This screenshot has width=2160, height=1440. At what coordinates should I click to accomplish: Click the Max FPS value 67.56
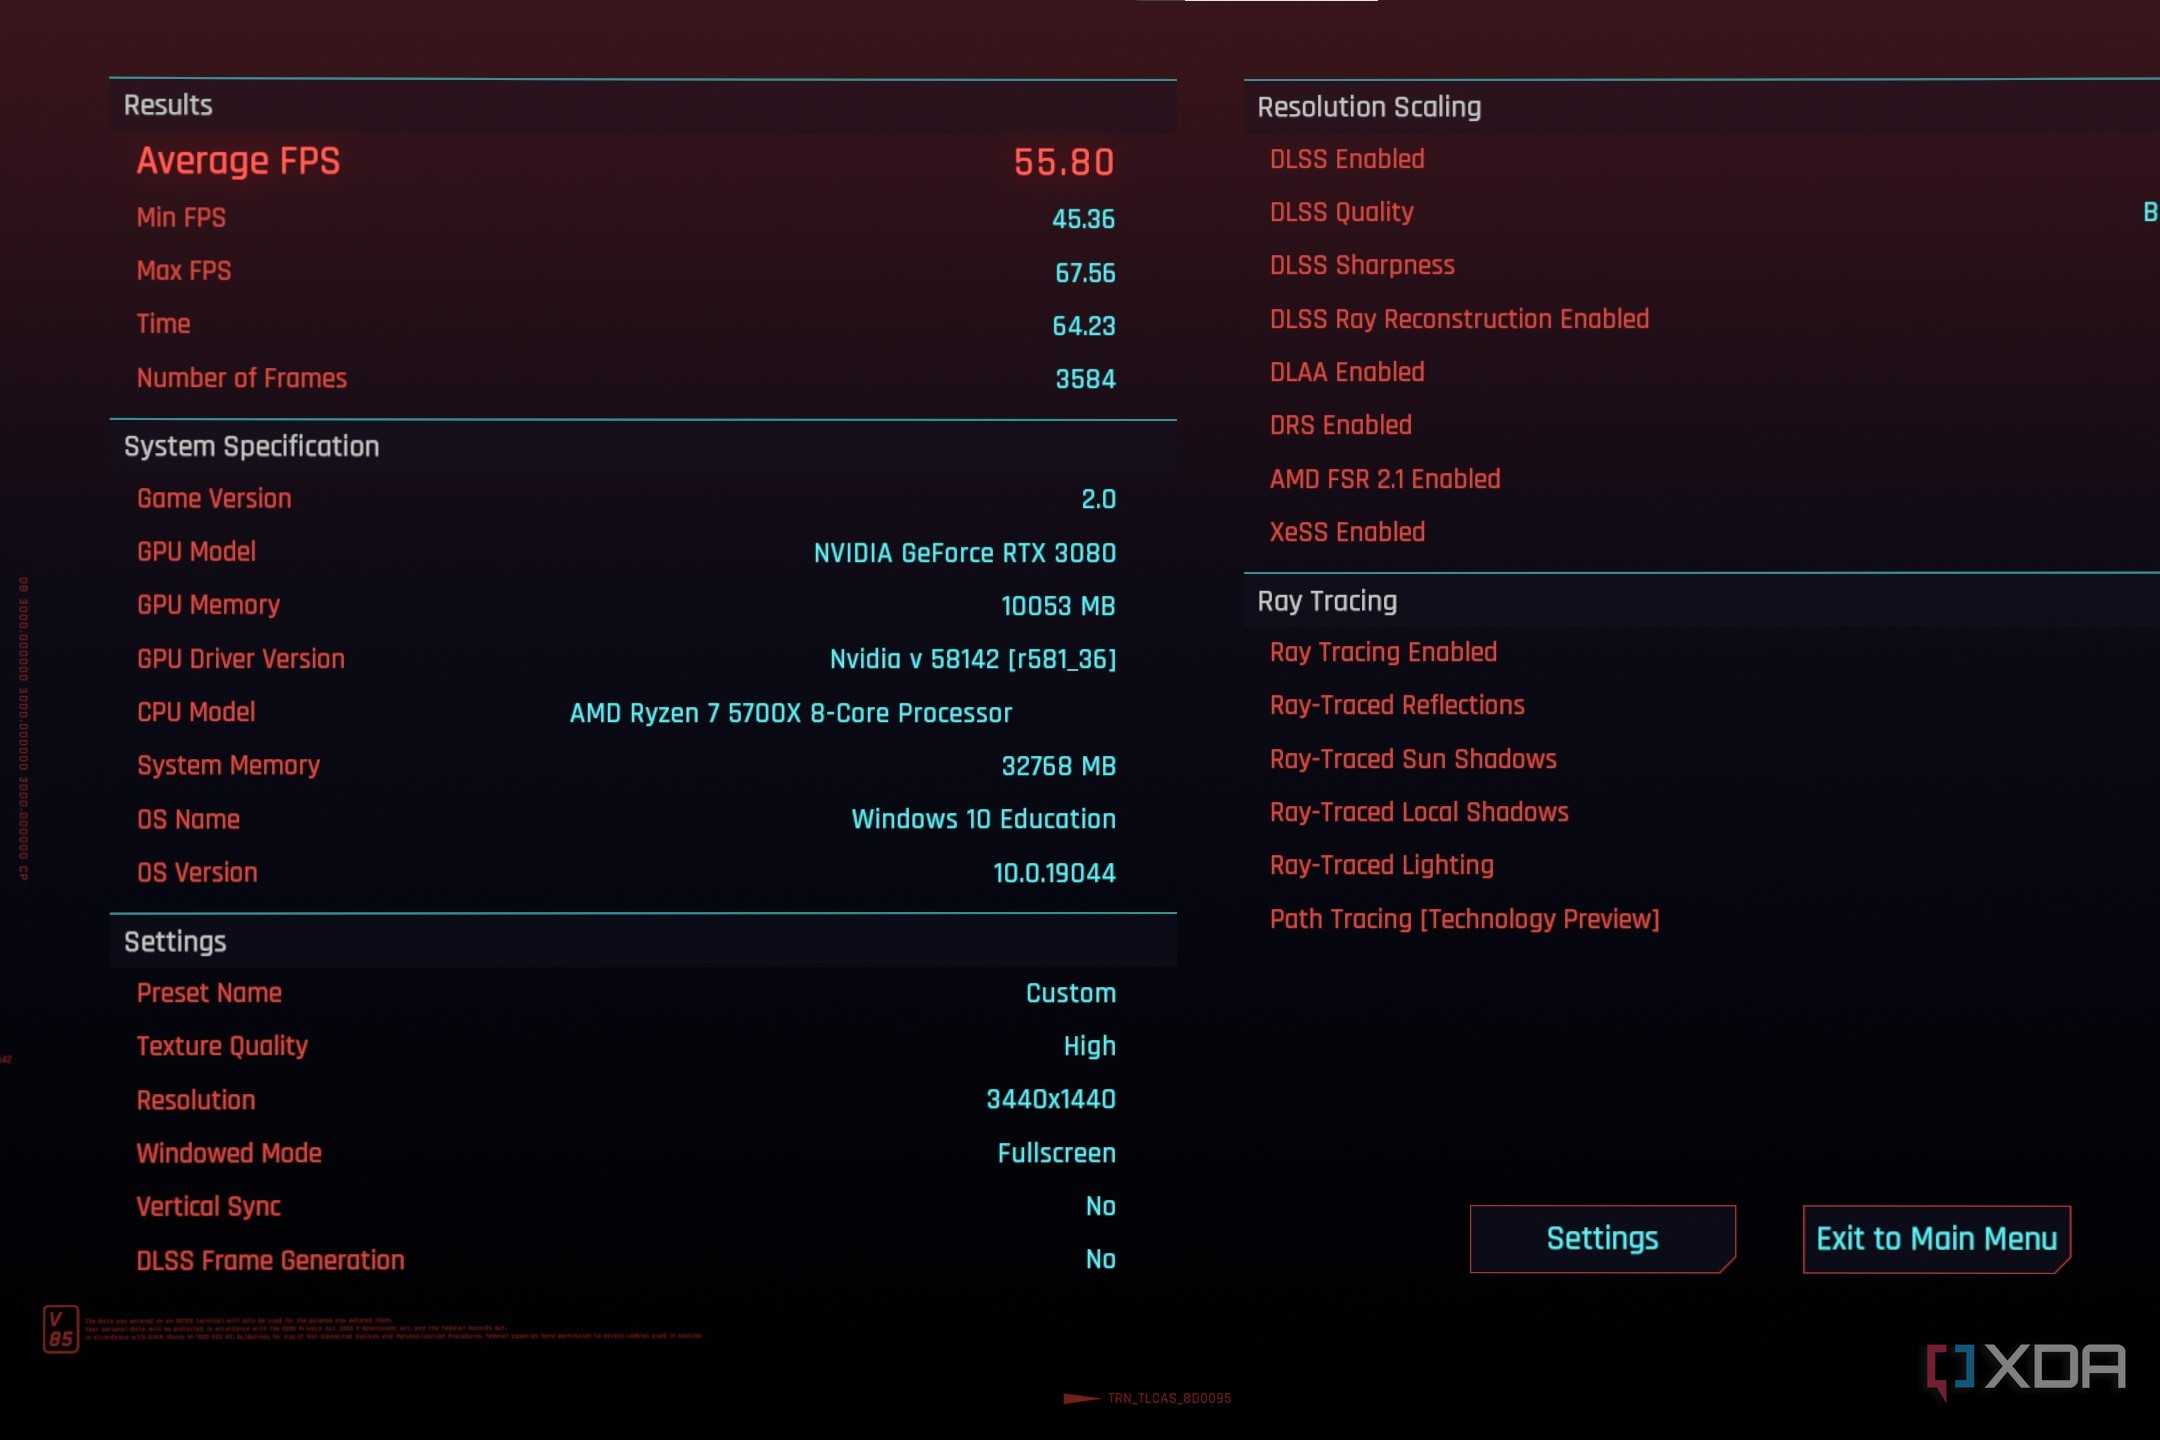(1085, 272)
